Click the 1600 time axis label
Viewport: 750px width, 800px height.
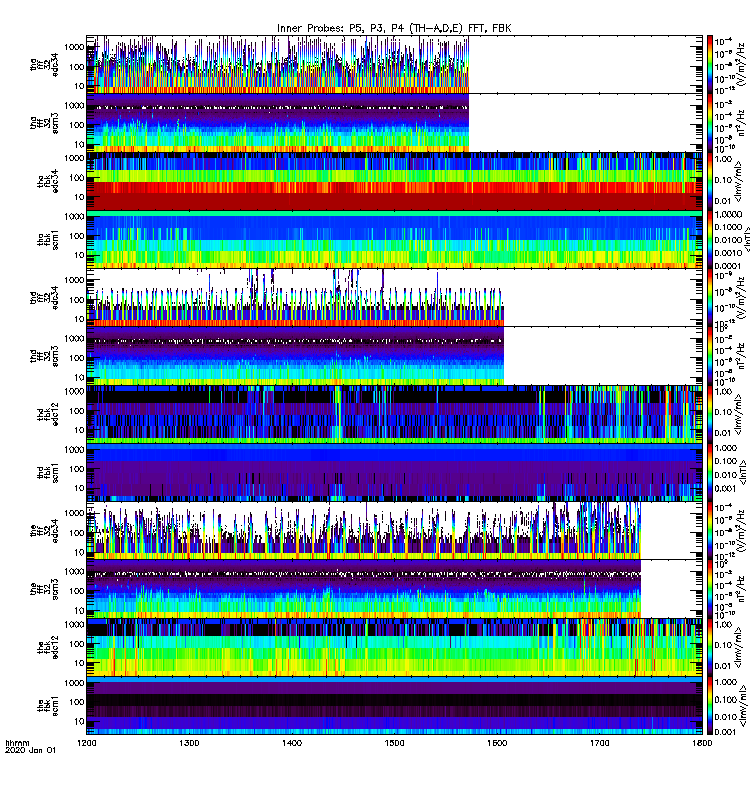(x=497, y=743)
